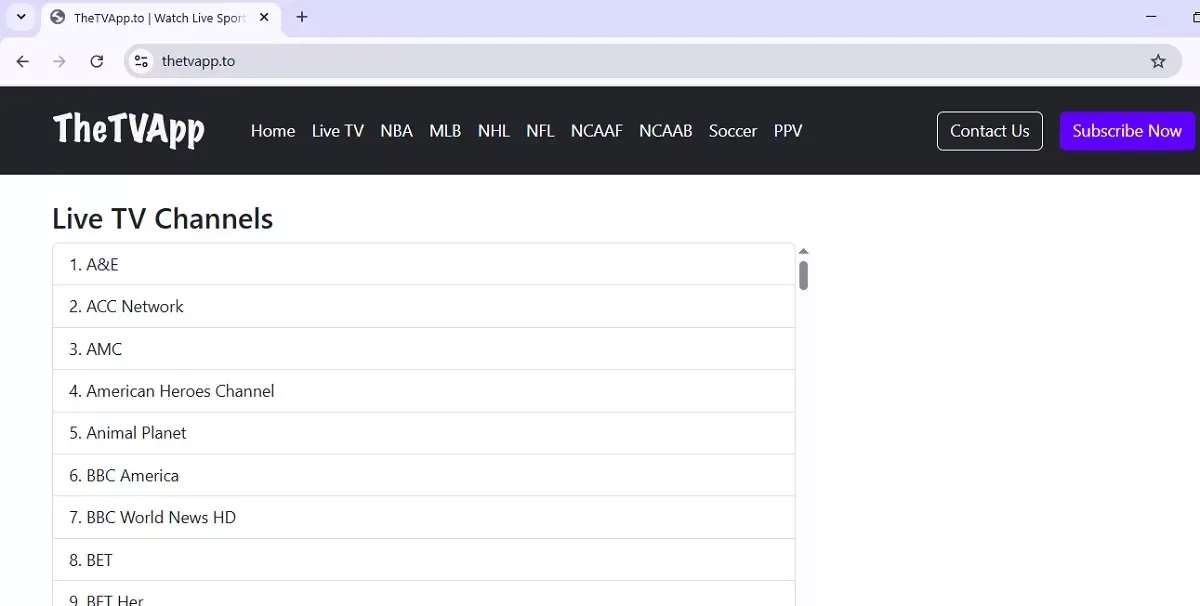
Task: Open channel 5. Animal Planet
Action: click(x=424, y=433)
